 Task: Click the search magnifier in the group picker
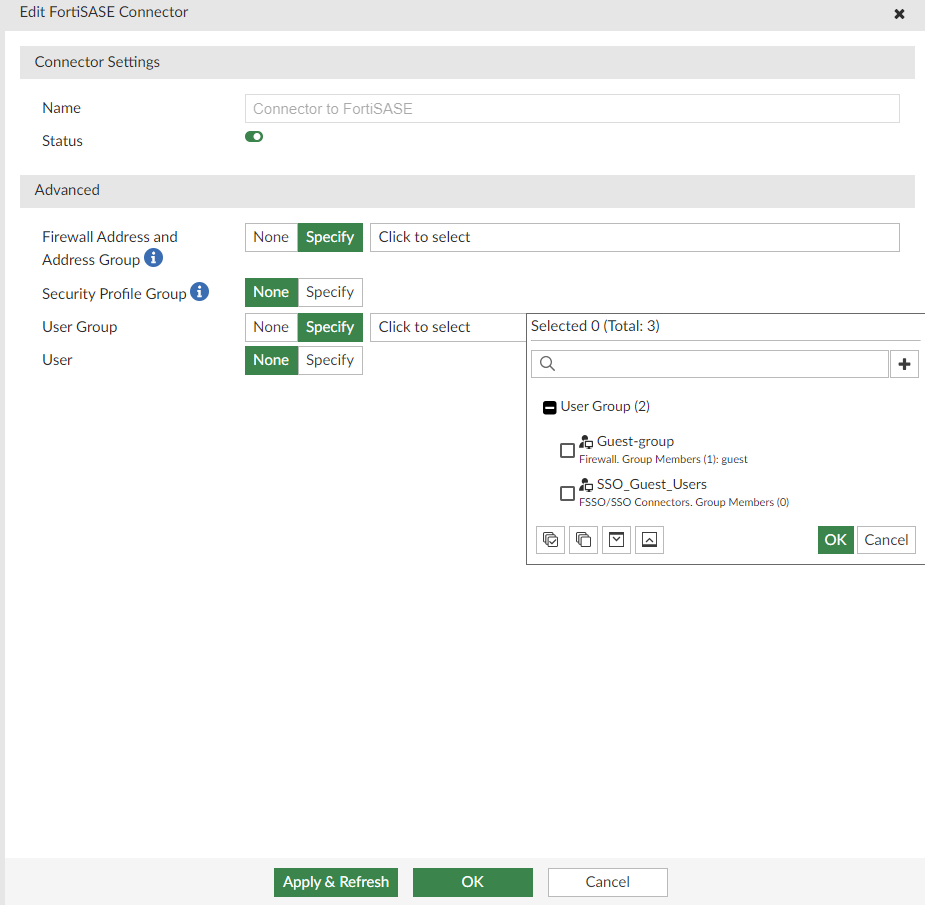click(547, 363)
